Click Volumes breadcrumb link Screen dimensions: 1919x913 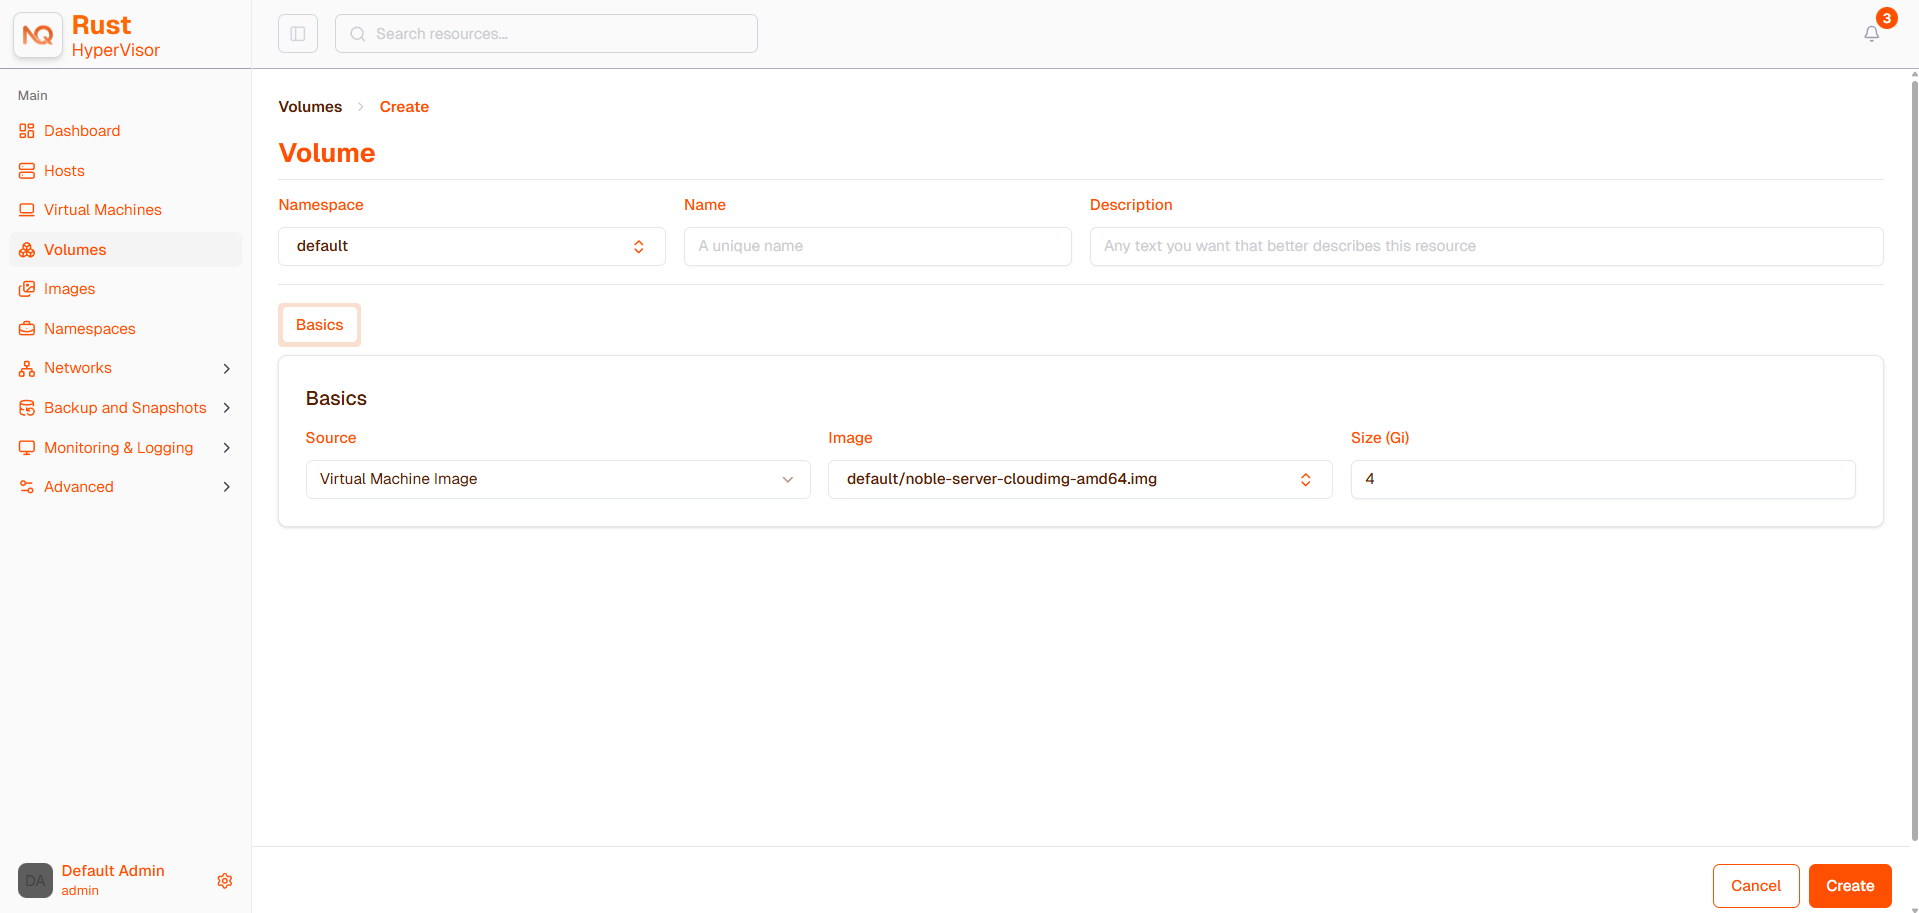310,107
